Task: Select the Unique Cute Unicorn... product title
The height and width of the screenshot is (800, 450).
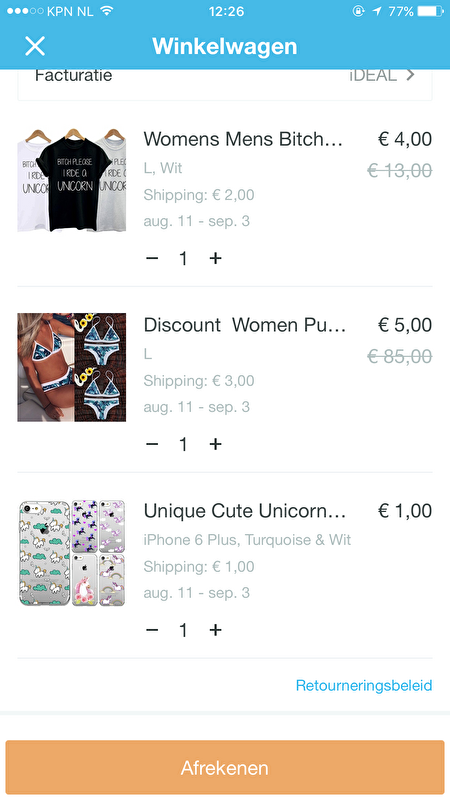Action: [x=244, y=511]
